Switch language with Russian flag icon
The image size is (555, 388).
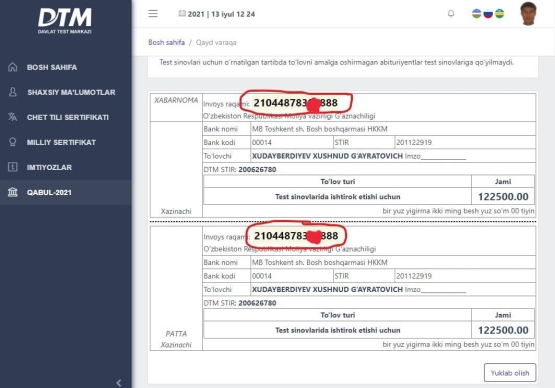click(x=488, y=14)
